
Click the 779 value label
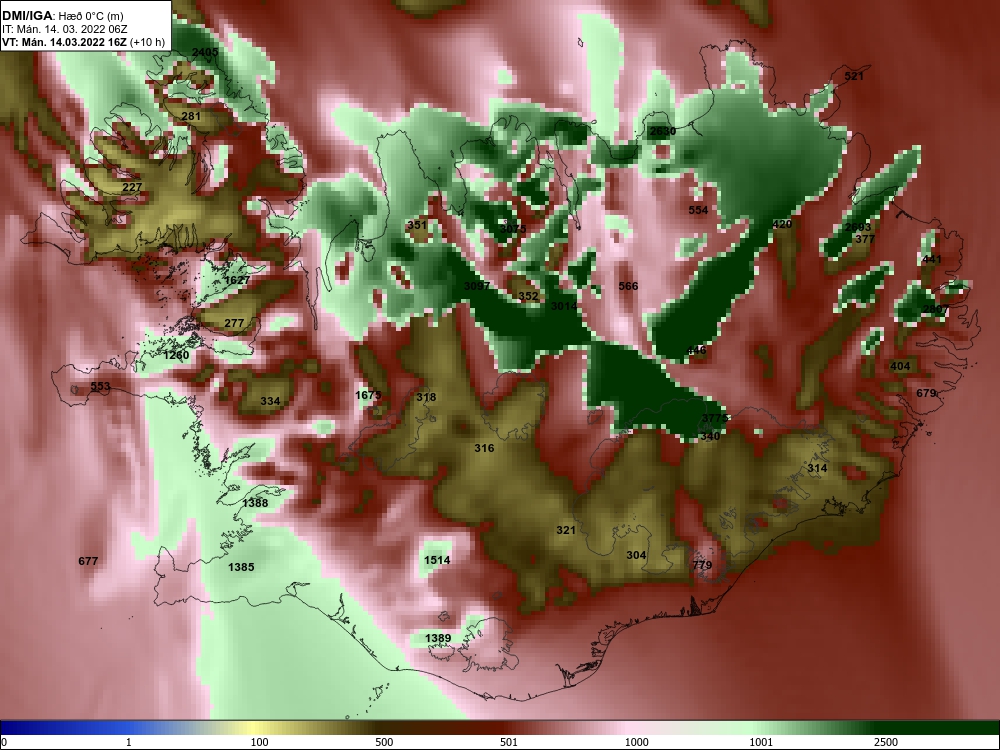click(x=702, y=565)
